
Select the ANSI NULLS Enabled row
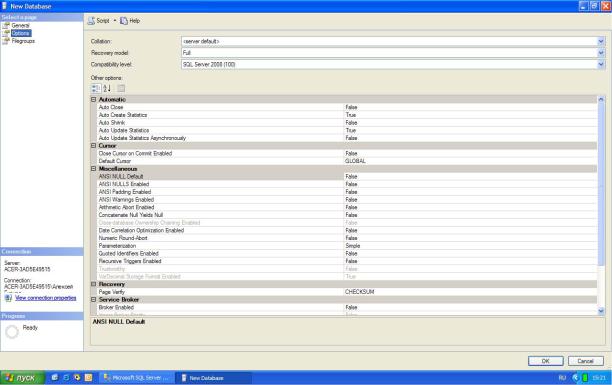pyautogui.click(x=347, y=184)
